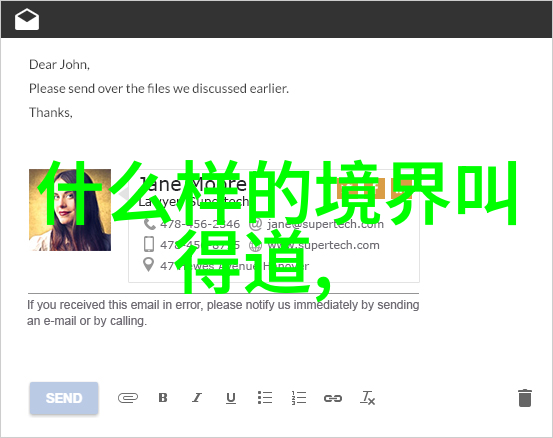
Task: Click the globe icon beside website
Action: (x=255, y=245)
